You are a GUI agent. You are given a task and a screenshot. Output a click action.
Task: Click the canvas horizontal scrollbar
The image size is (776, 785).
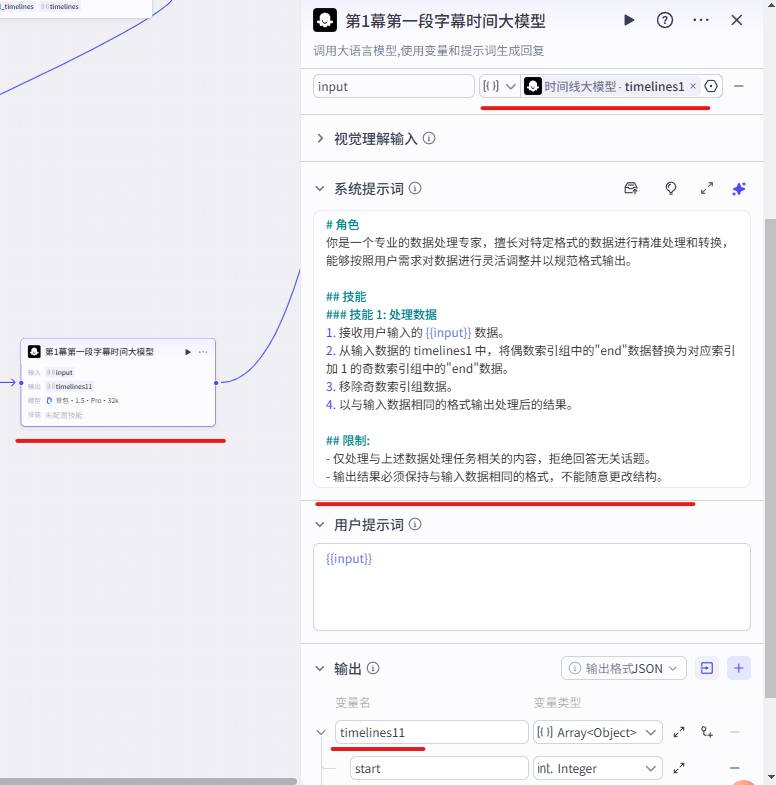coord(148,781)
